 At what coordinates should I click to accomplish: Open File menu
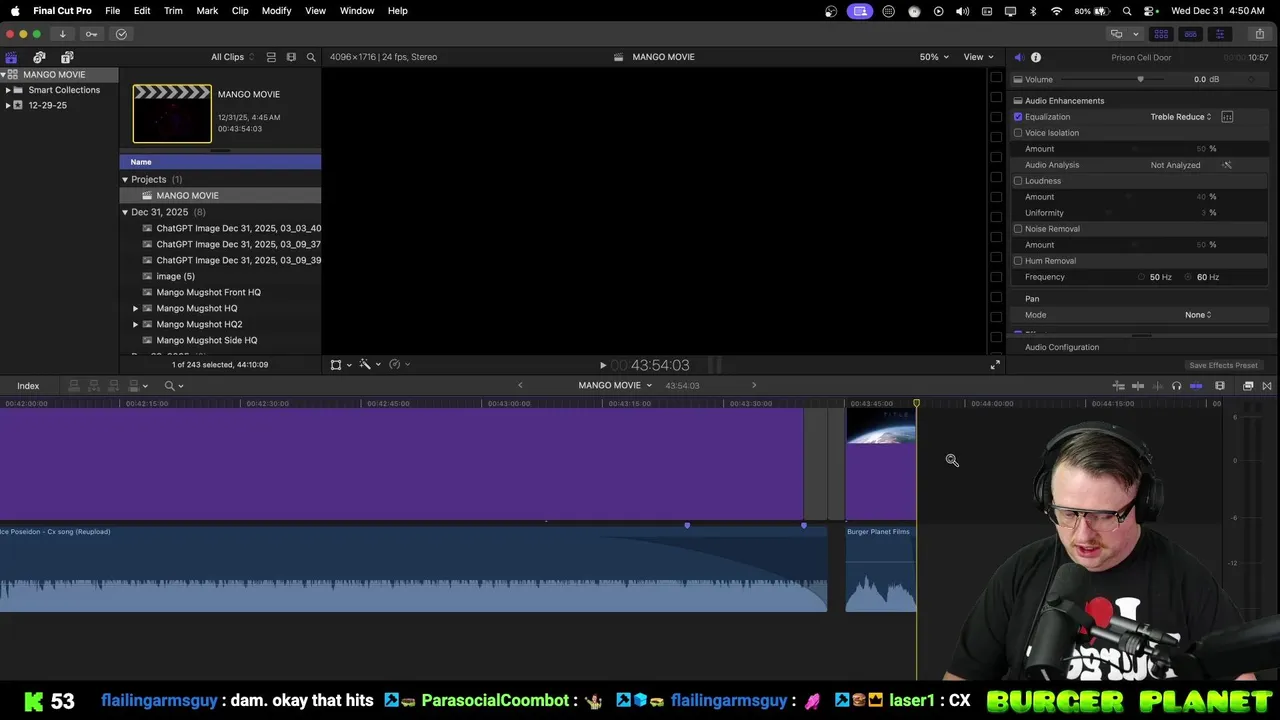click(x=113, y=11)
